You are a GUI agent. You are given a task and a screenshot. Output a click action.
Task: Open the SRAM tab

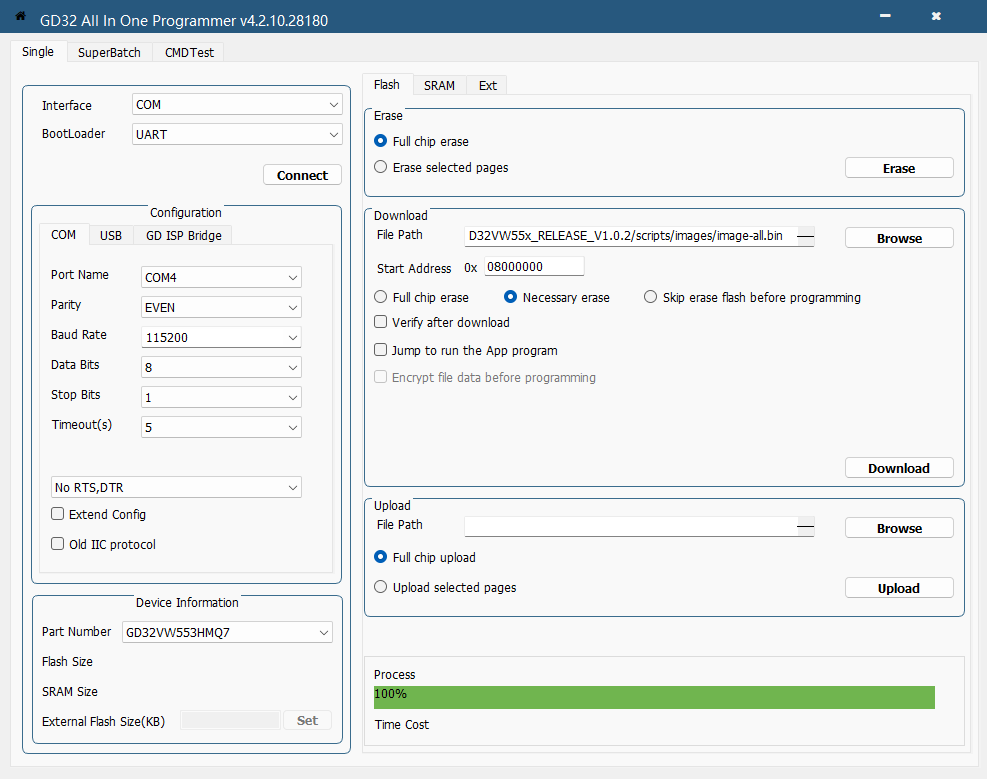coord(439,85)
